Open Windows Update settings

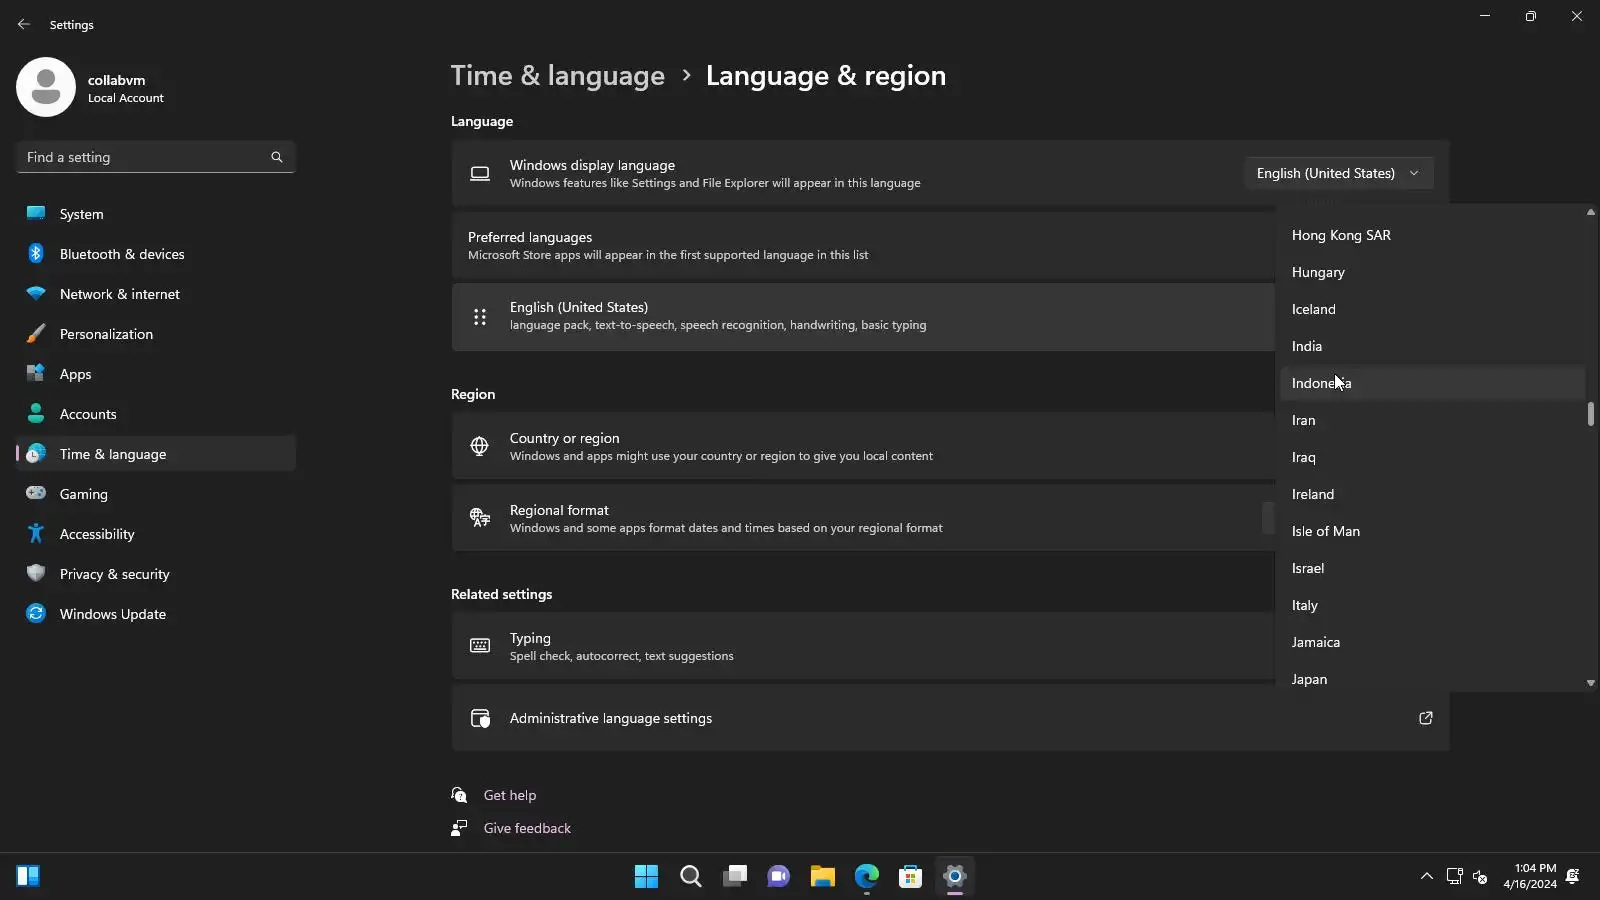156,614
